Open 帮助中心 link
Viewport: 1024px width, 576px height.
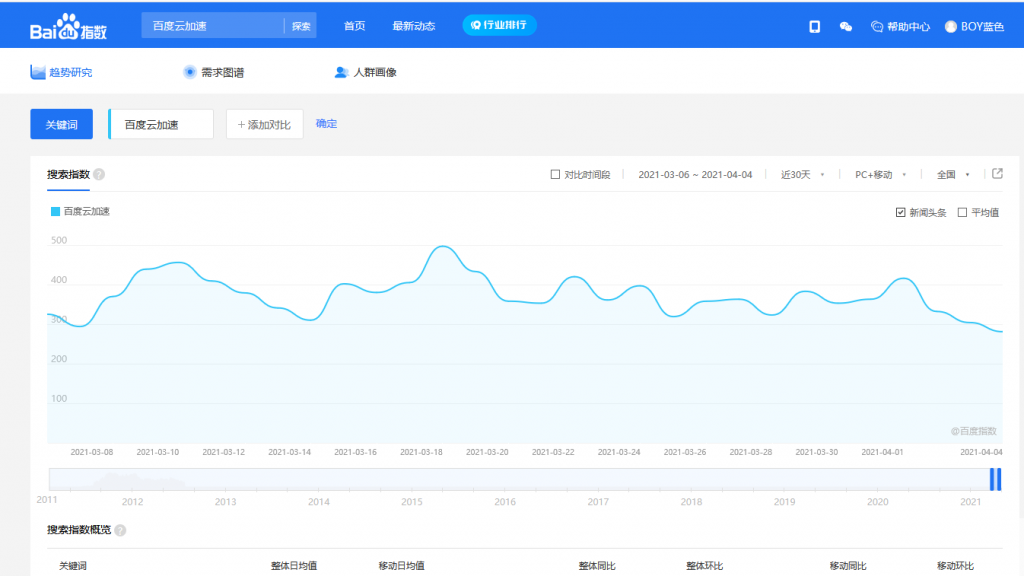908,27
